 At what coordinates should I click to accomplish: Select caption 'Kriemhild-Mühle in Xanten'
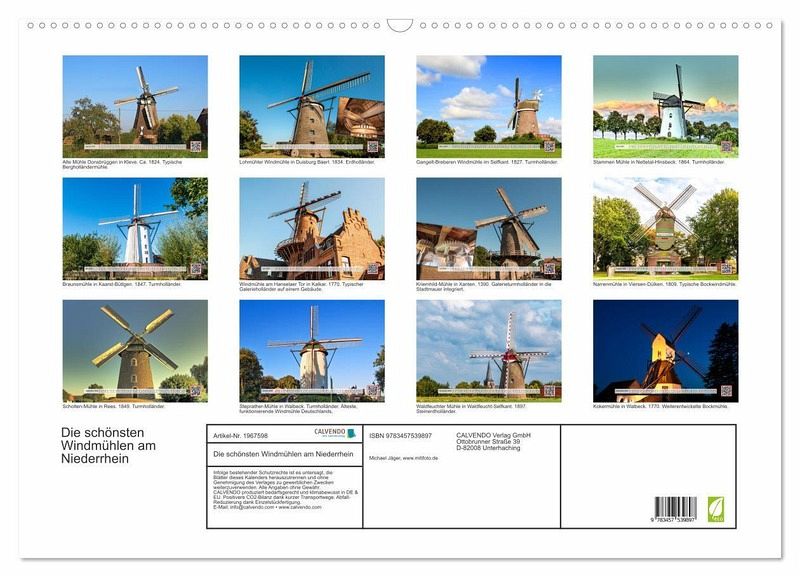pos(446,284)
